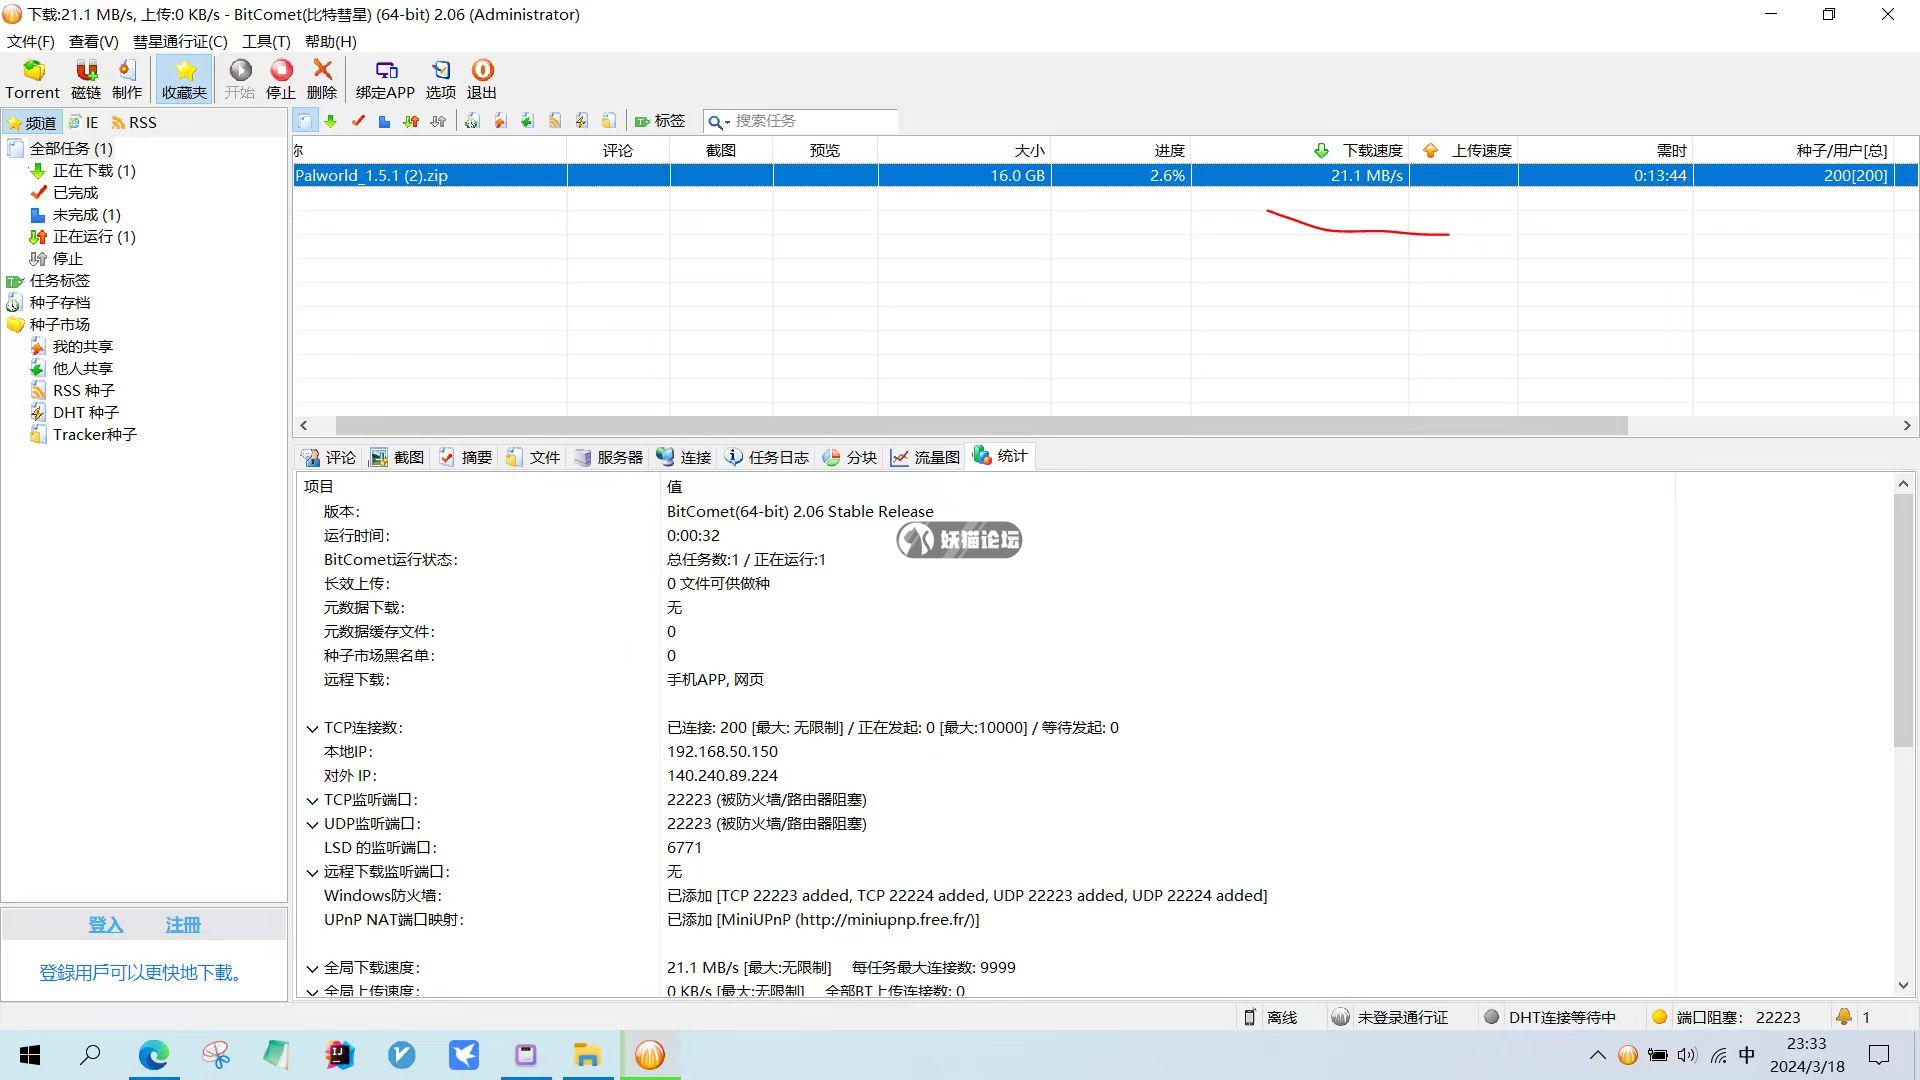
Task: Toggle the colored up-down arrows running filter
Action: pyautogui.click(x=411, y=121)
